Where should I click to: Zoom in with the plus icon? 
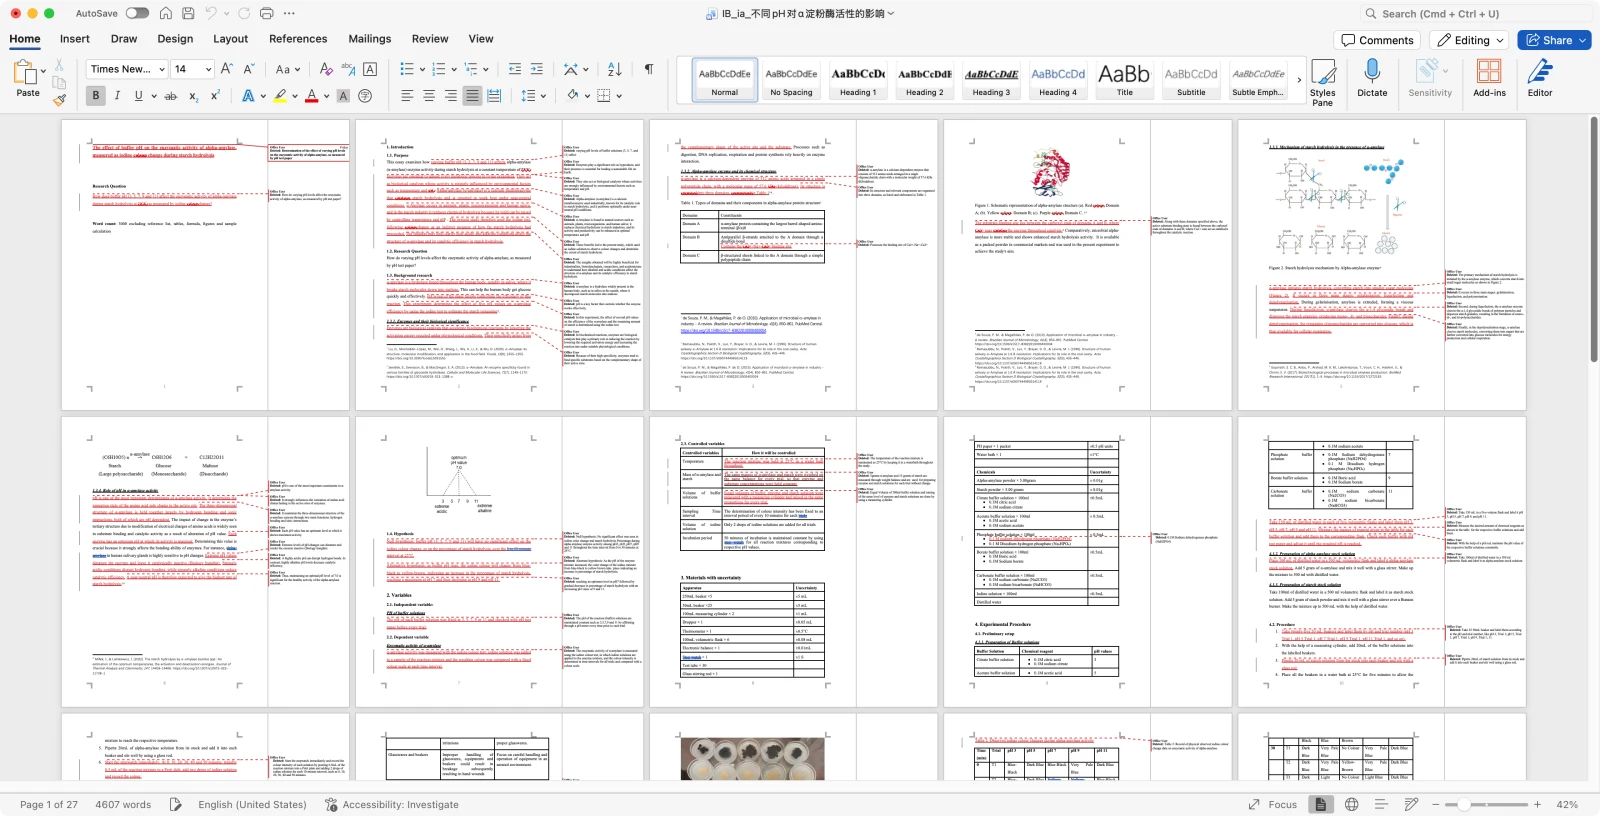pos(1537,804)
